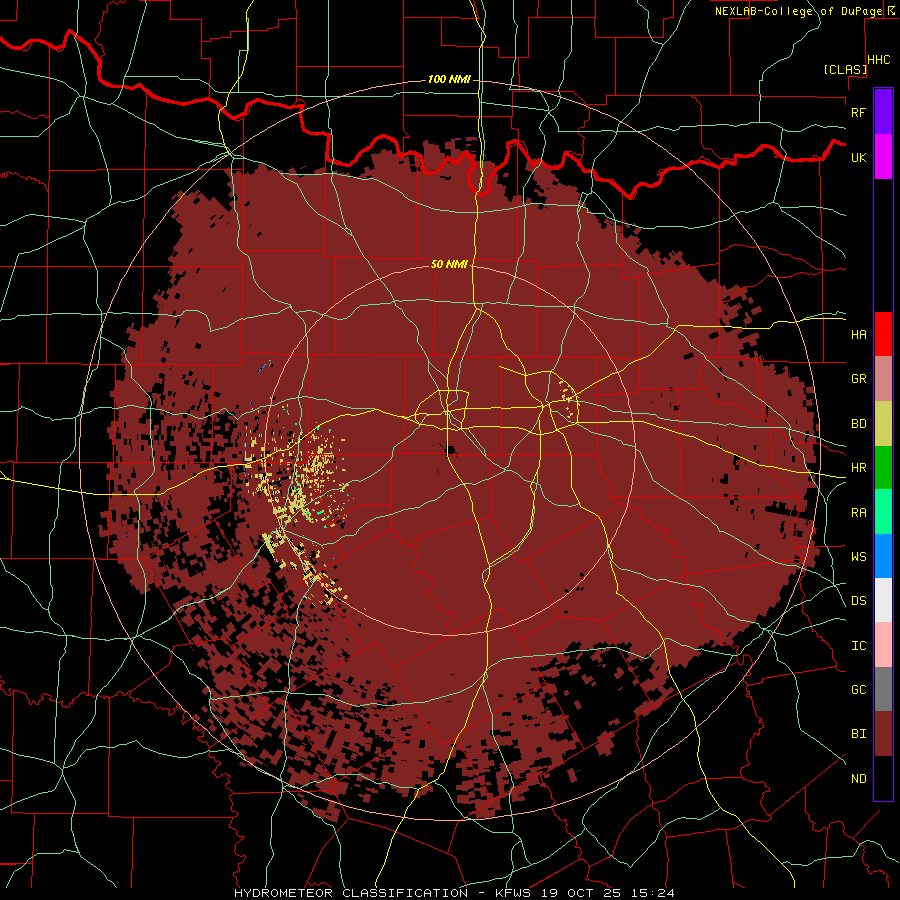The image size is (900, 900).
Task: Click the DS legend label
Action: click(859, 601)
